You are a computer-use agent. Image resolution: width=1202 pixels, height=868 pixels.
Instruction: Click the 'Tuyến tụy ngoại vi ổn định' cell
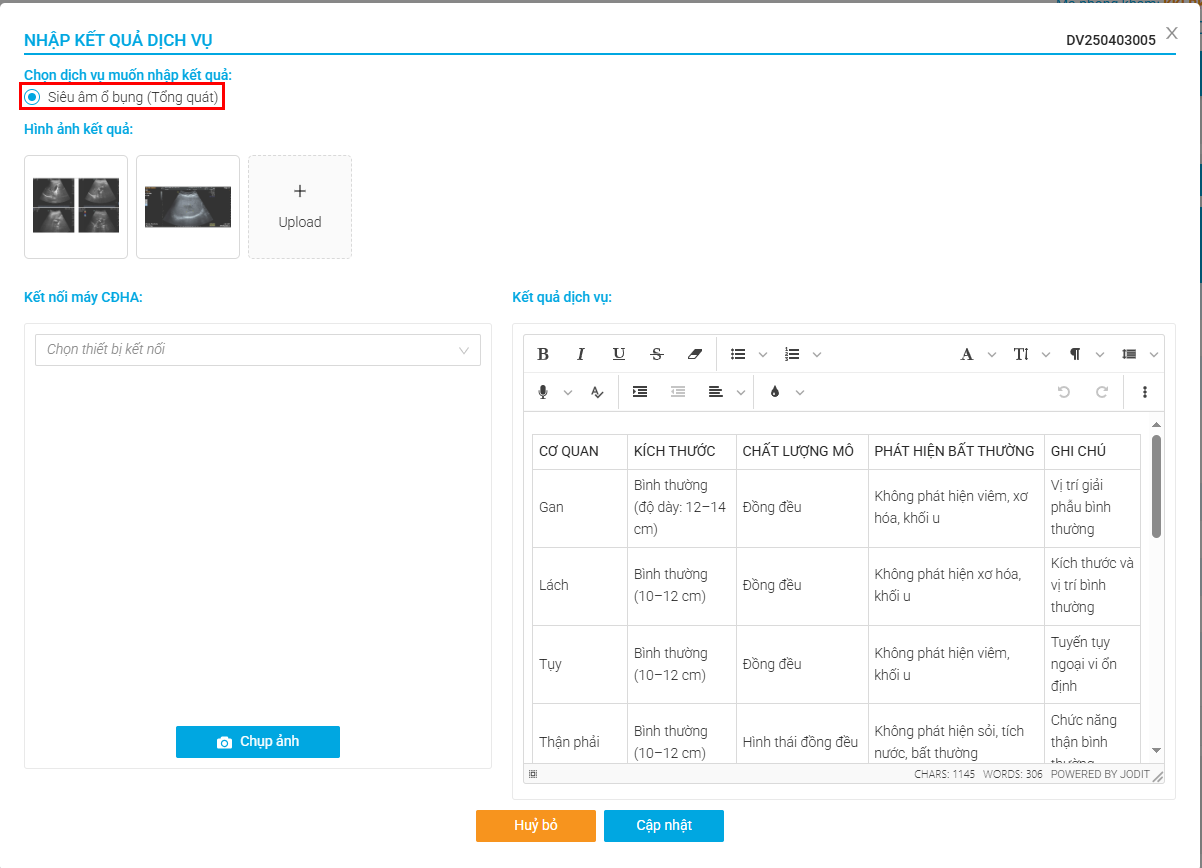(x=1092, y=664)
